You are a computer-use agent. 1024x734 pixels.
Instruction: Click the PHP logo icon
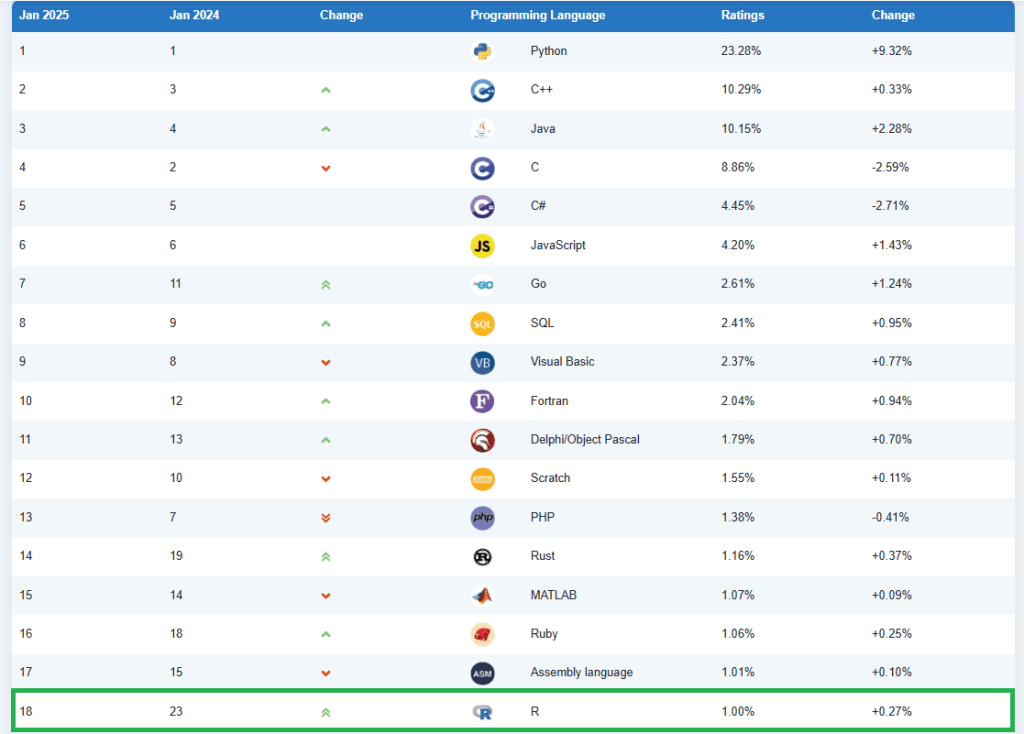pyautogui.click(x=482, y=517)
